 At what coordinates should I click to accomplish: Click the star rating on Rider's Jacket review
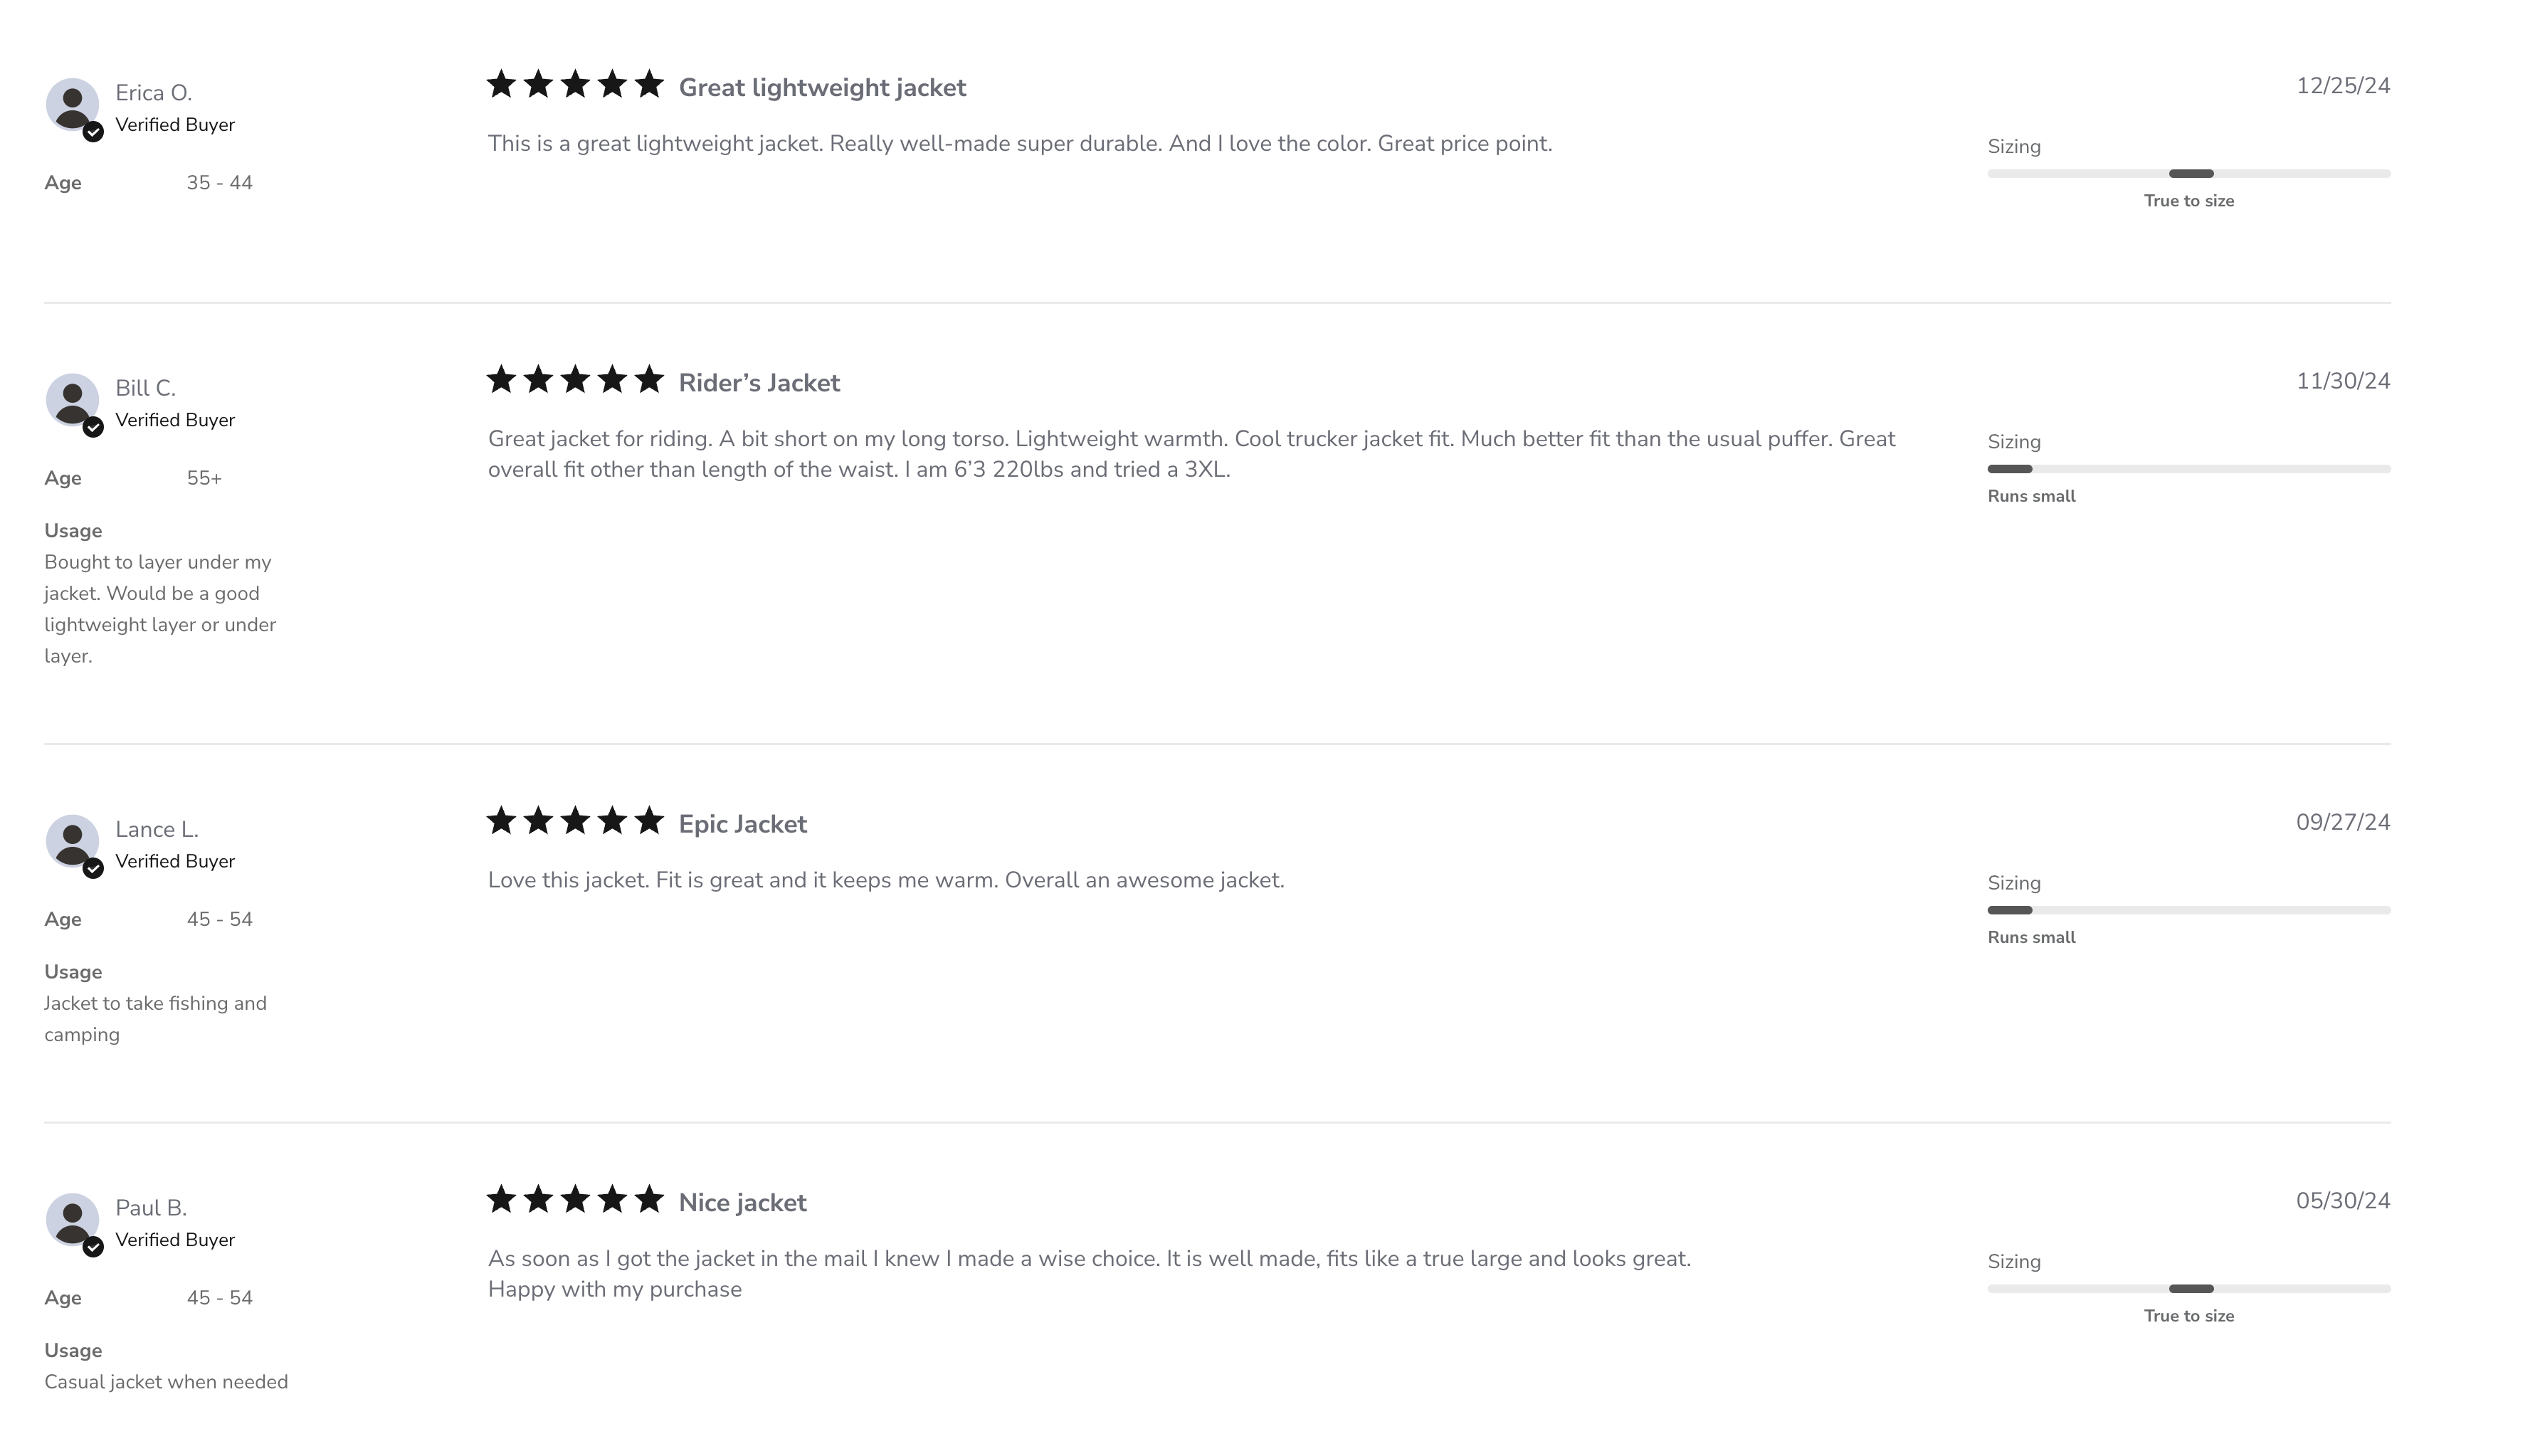(x=575, y=380)
